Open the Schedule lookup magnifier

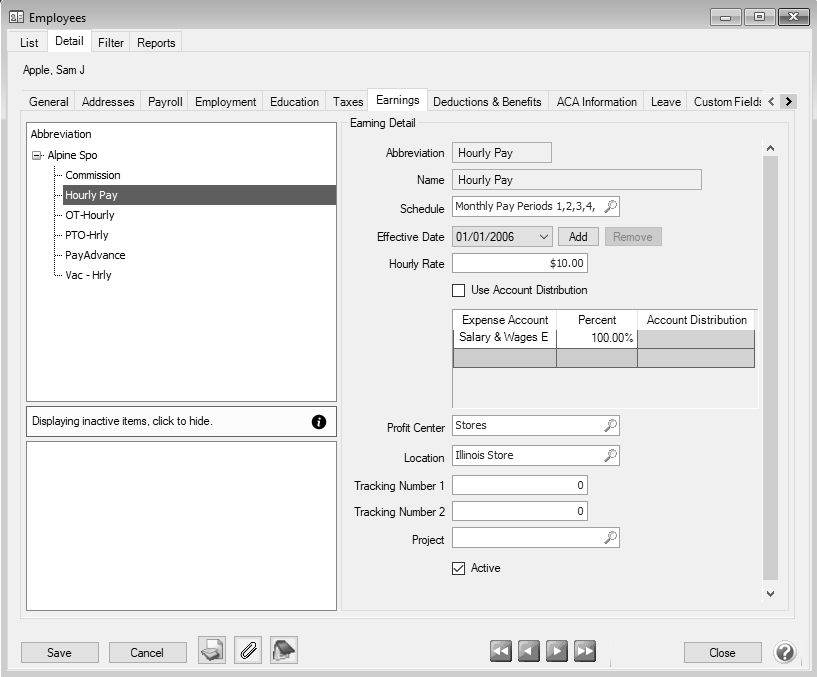(611, 206)
